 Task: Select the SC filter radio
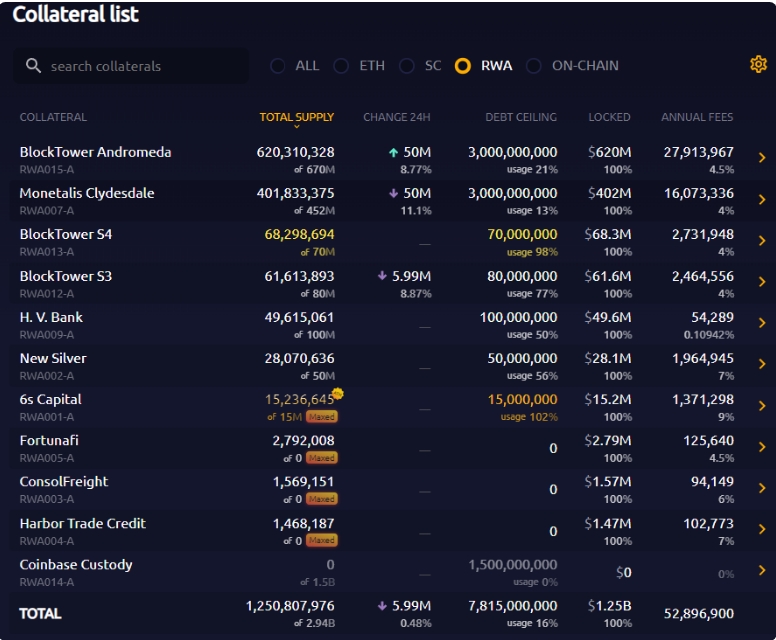tap(407, 66)
